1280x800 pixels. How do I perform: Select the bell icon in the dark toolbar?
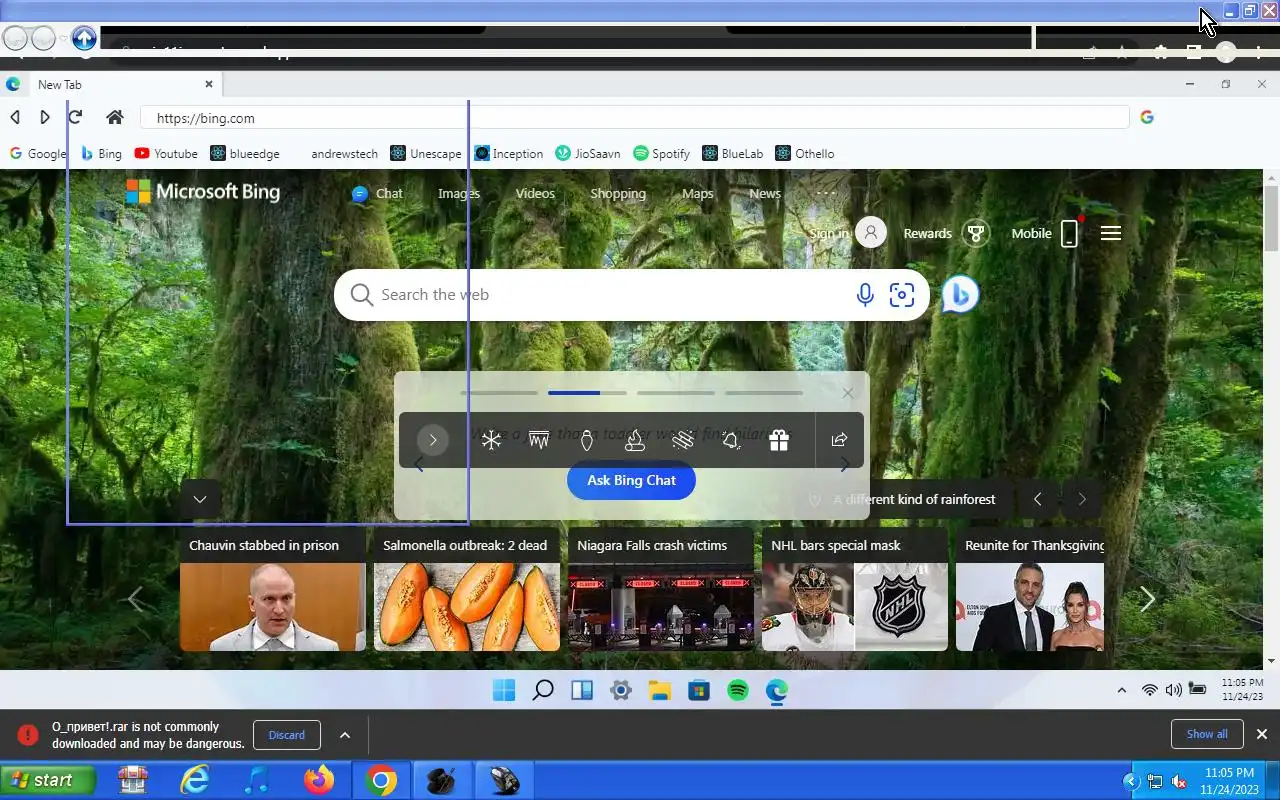click(x=731, y=440)
